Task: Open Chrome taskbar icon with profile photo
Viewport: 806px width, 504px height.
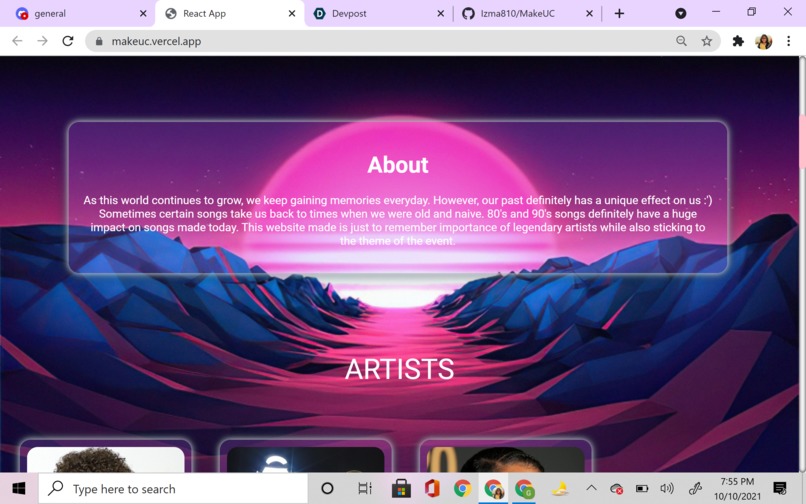Action: click(493, 488)
